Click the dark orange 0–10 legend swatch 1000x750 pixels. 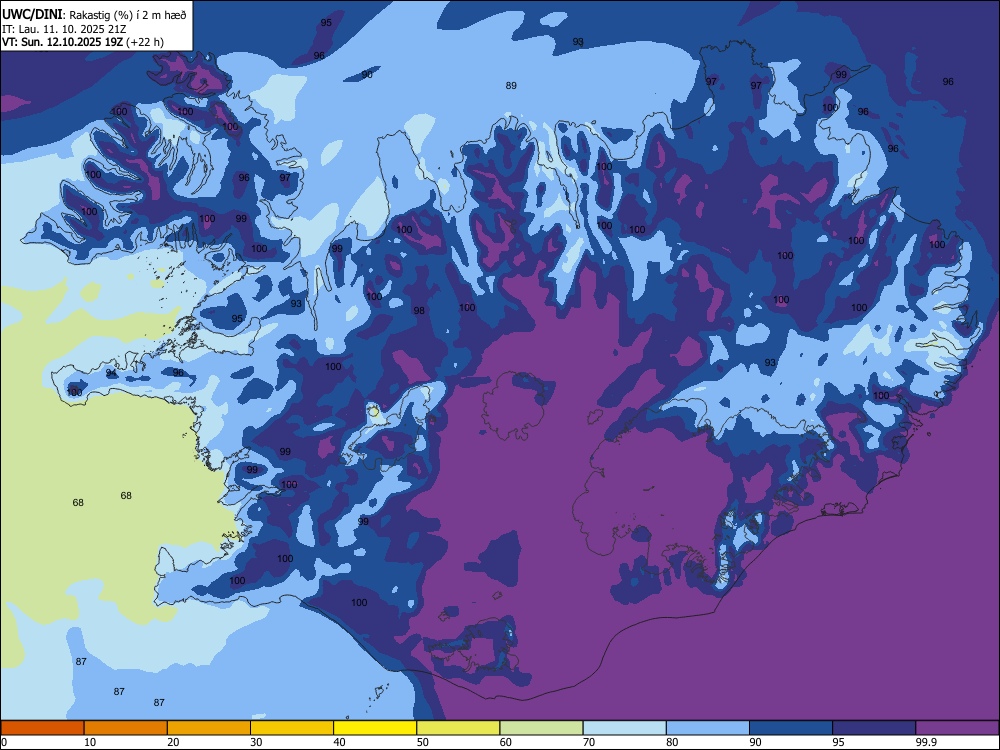(42, 728)
